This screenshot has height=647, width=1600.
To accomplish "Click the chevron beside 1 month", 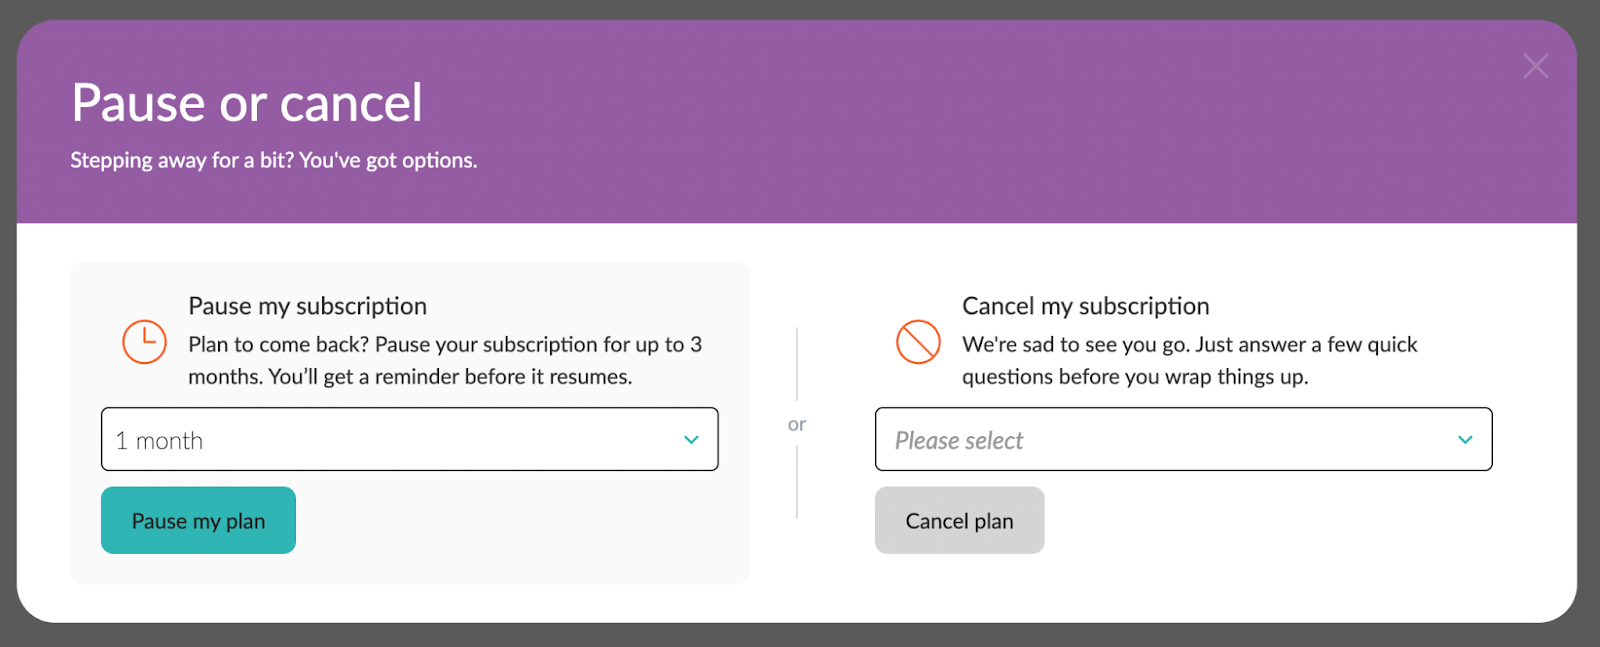I will point(691,440).
